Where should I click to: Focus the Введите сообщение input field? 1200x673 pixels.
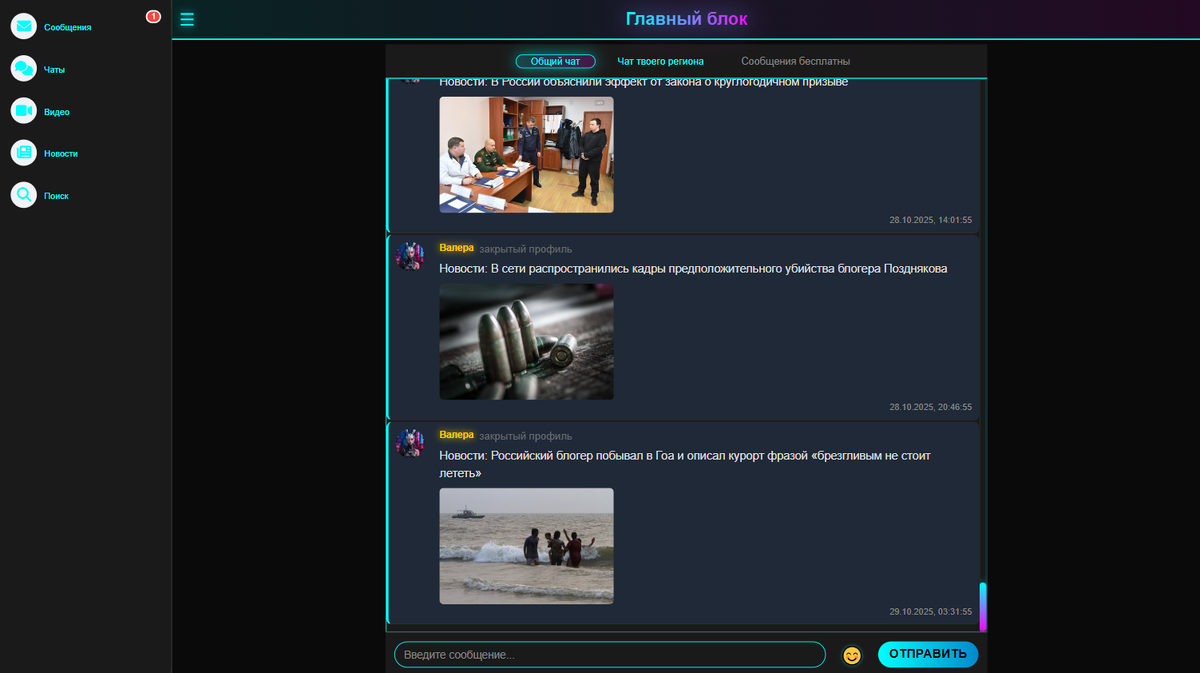click(610, 655)
